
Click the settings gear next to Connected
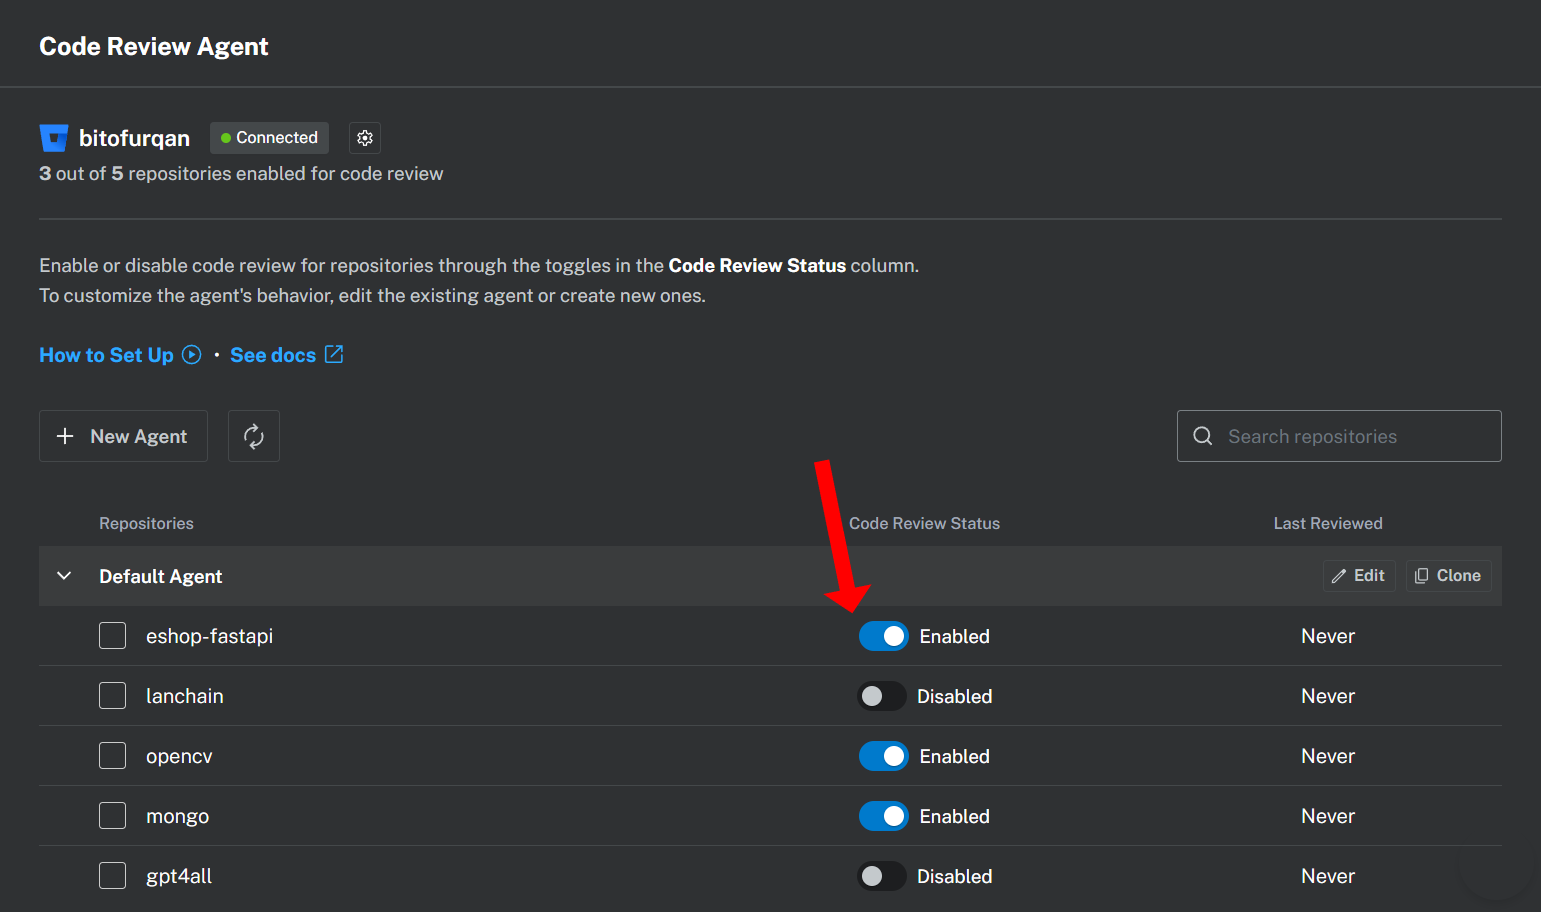(x=365, y=138)
